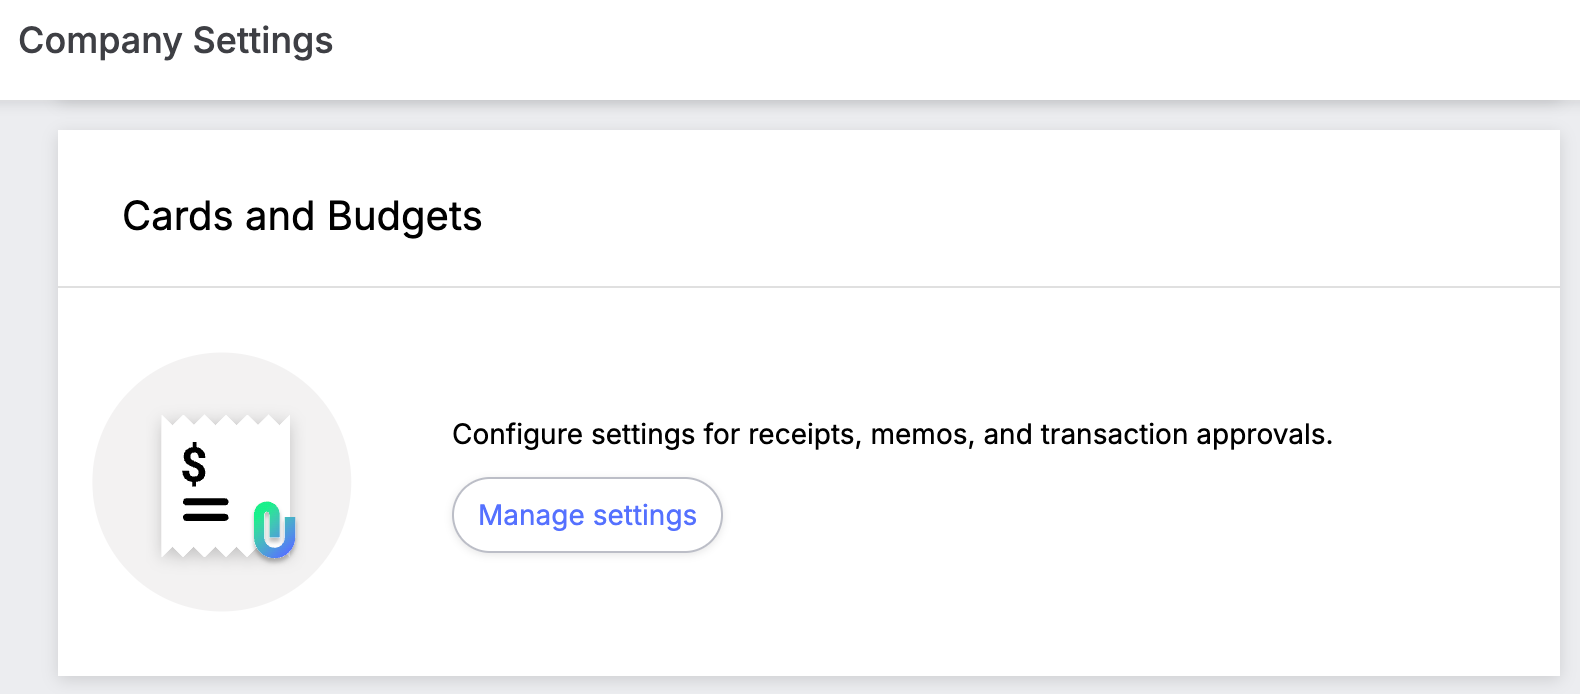Viewport: 1580px width, 694px height.
Task: Click the word "Settings" in the page header
Action: [x=263, y=41]
